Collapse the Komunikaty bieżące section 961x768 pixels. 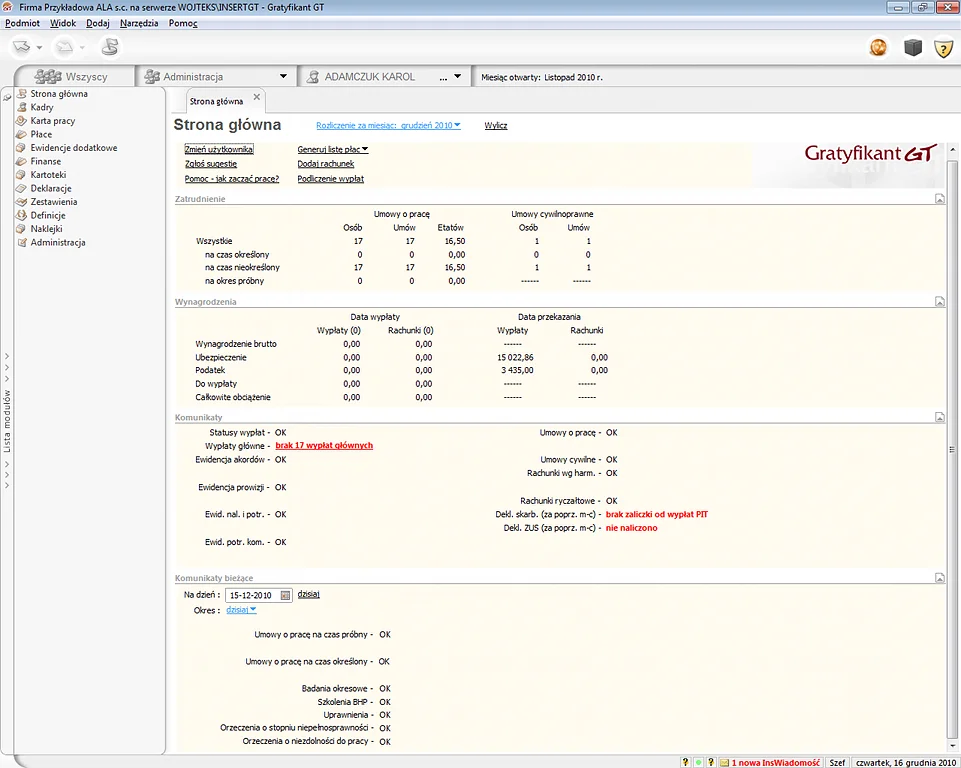coord(939,578)
